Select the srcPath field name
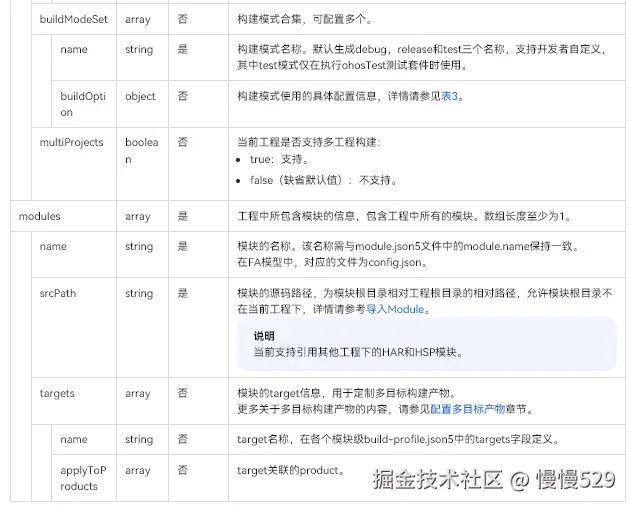Screen dimensions: 631x507 [58, 293]
